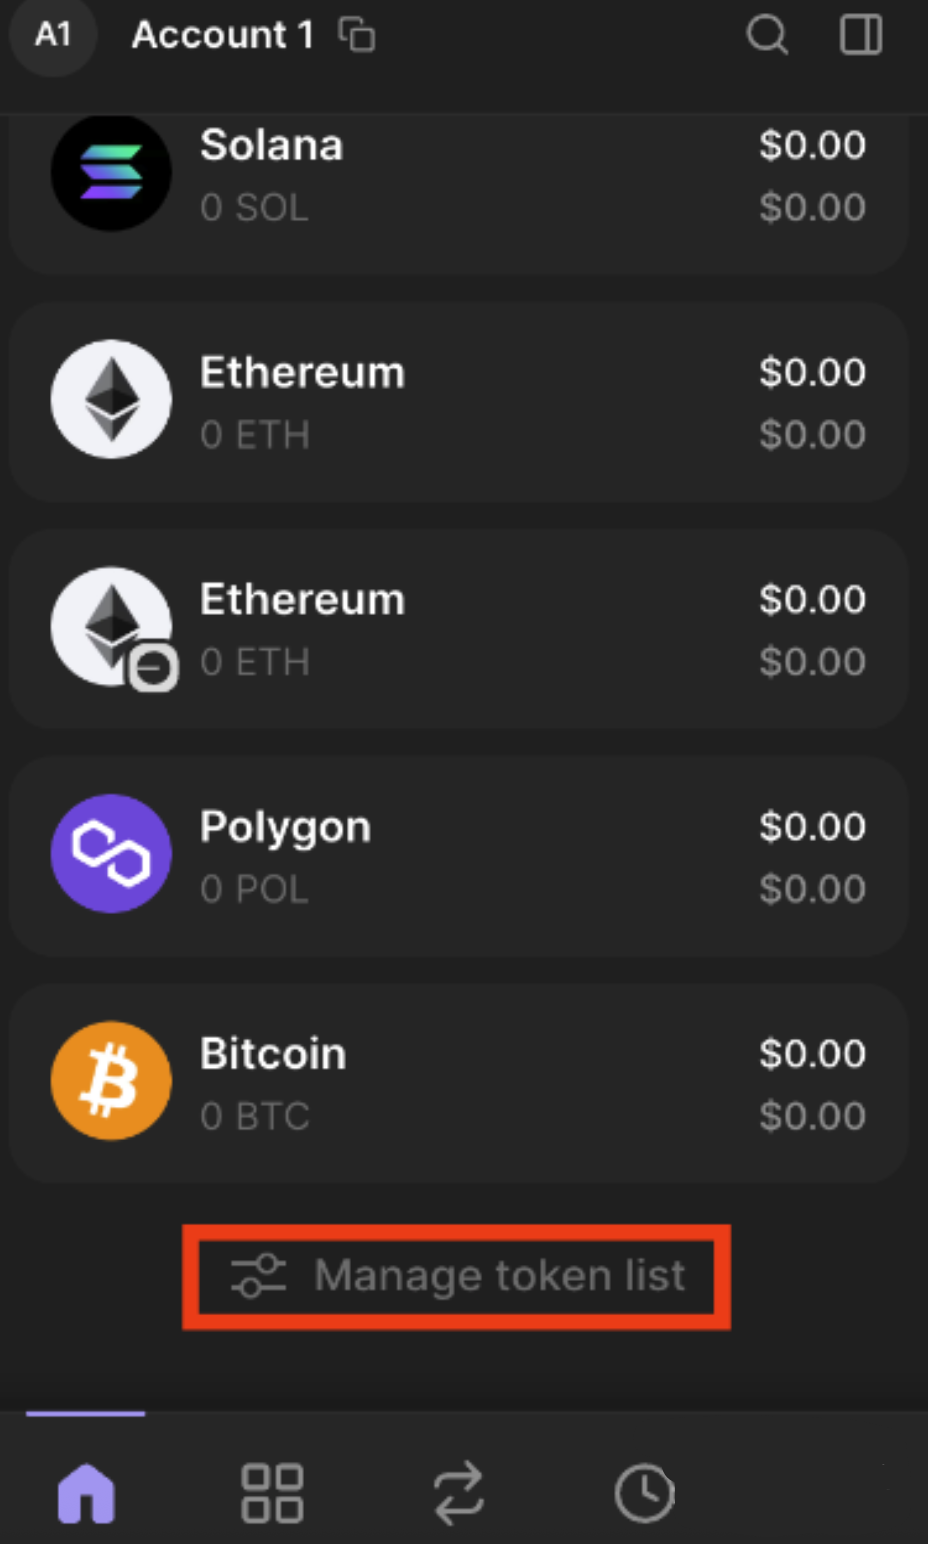928x1544 pixels.
Task: Click the Ethereum logo with network badge
Action: point(111,627)
